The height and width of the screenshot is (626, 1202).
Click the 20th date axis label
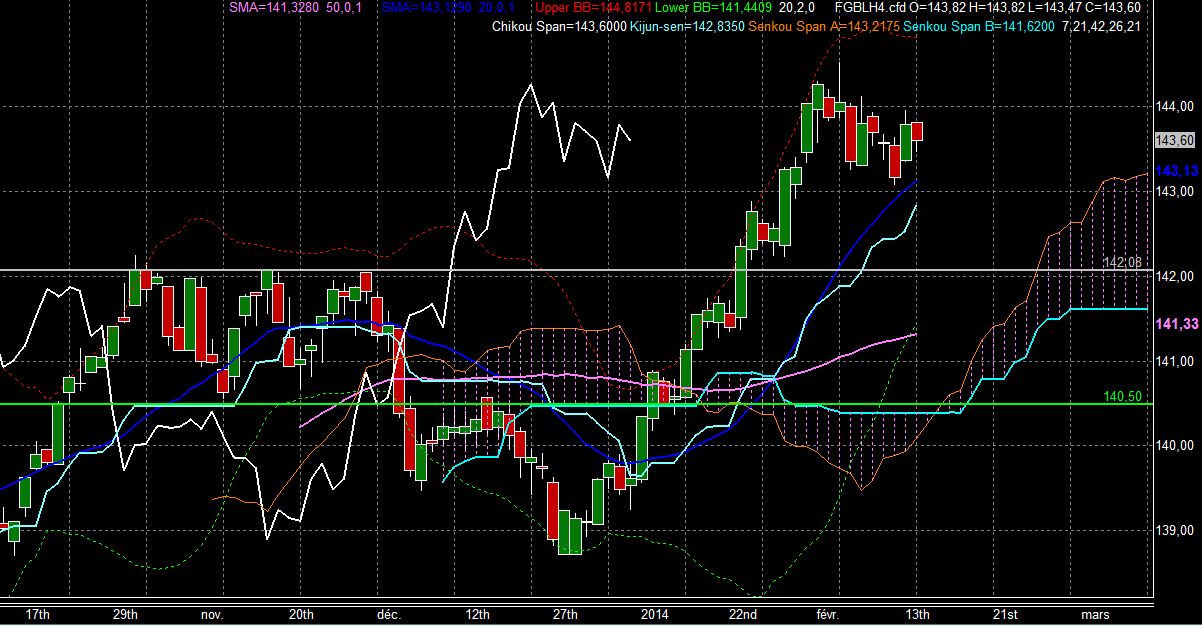pos(301,613)
